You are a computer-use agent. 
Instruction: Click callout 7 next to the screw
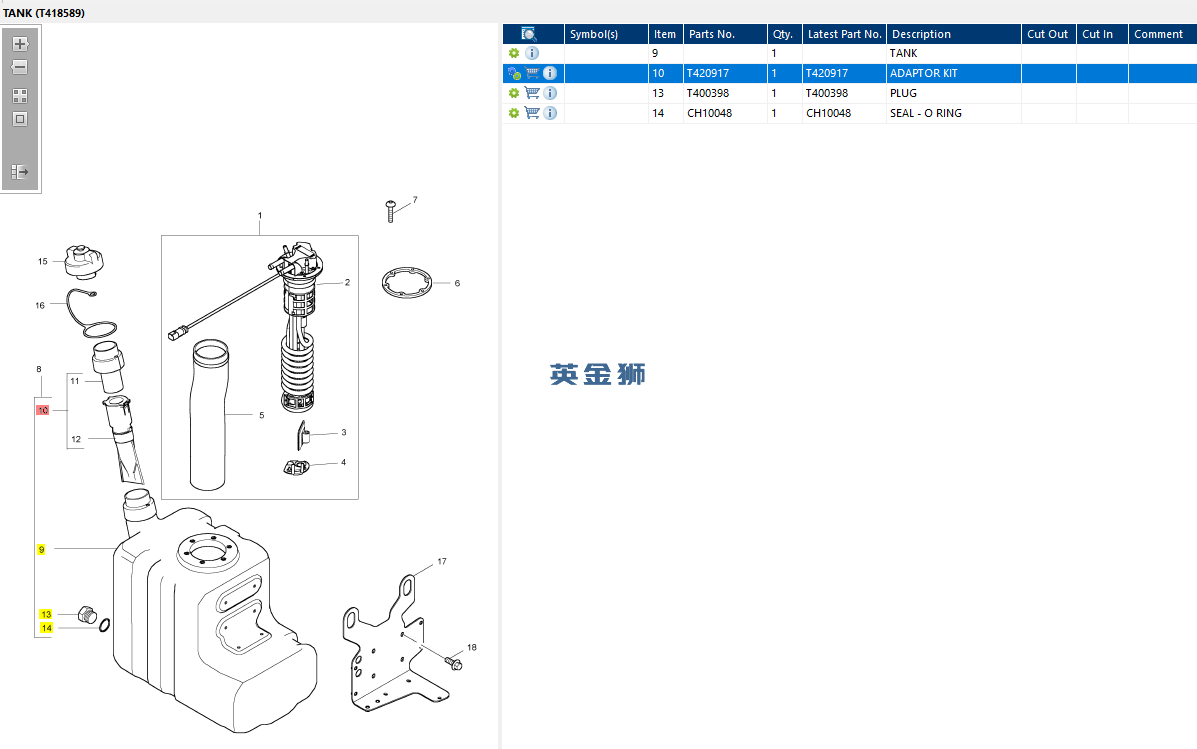(415, 200)
